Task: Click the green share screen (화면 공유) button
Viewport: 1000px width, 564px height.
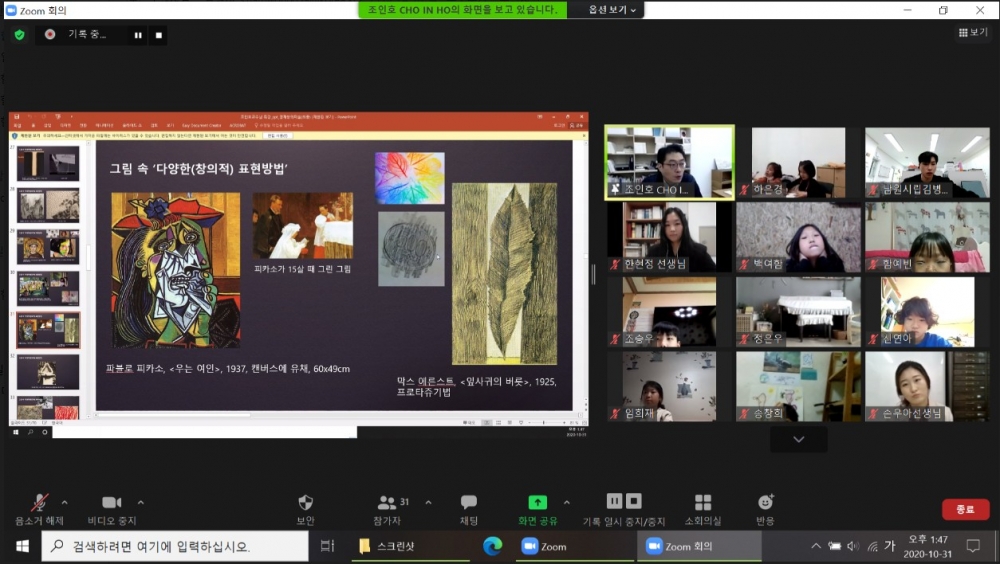Action: point(538,509)
